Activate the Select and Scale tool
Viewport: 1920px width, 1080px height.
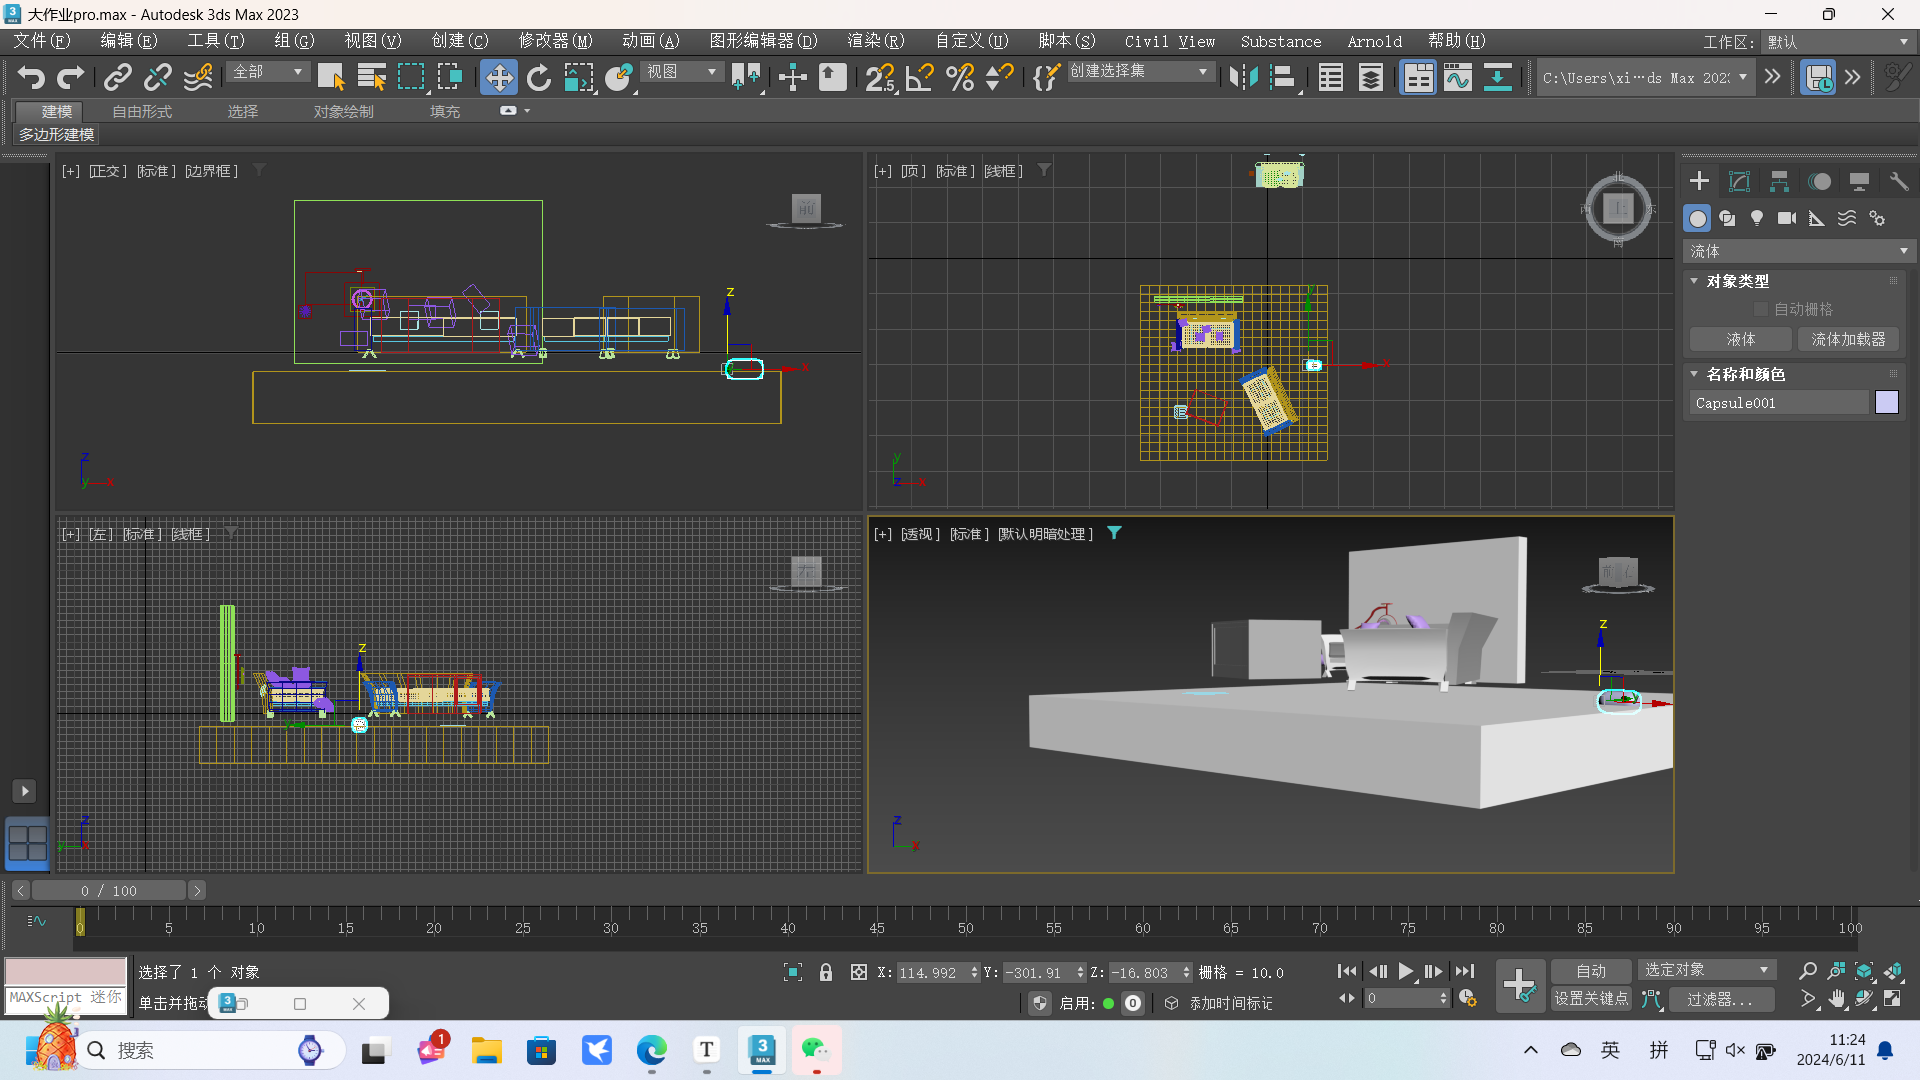578,77
